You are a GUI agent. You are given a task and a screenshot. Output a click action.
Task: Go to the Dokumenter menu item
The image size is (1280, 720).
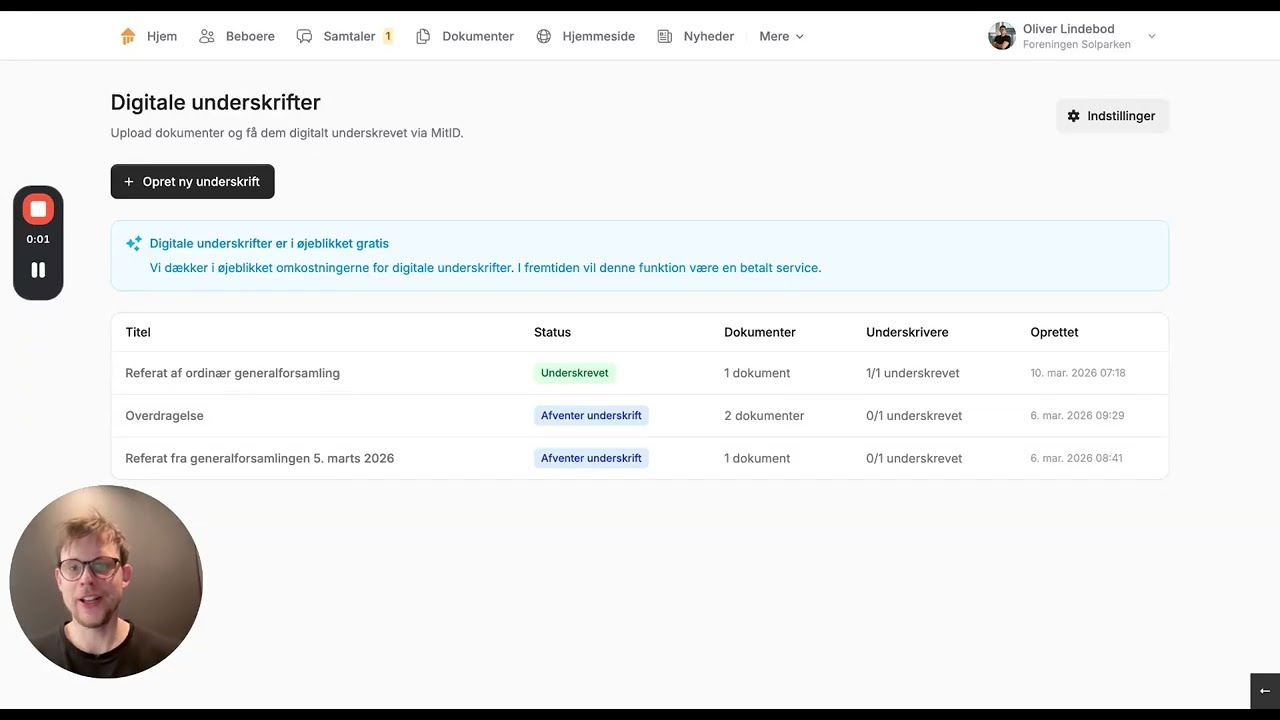(x=477, y=36)
